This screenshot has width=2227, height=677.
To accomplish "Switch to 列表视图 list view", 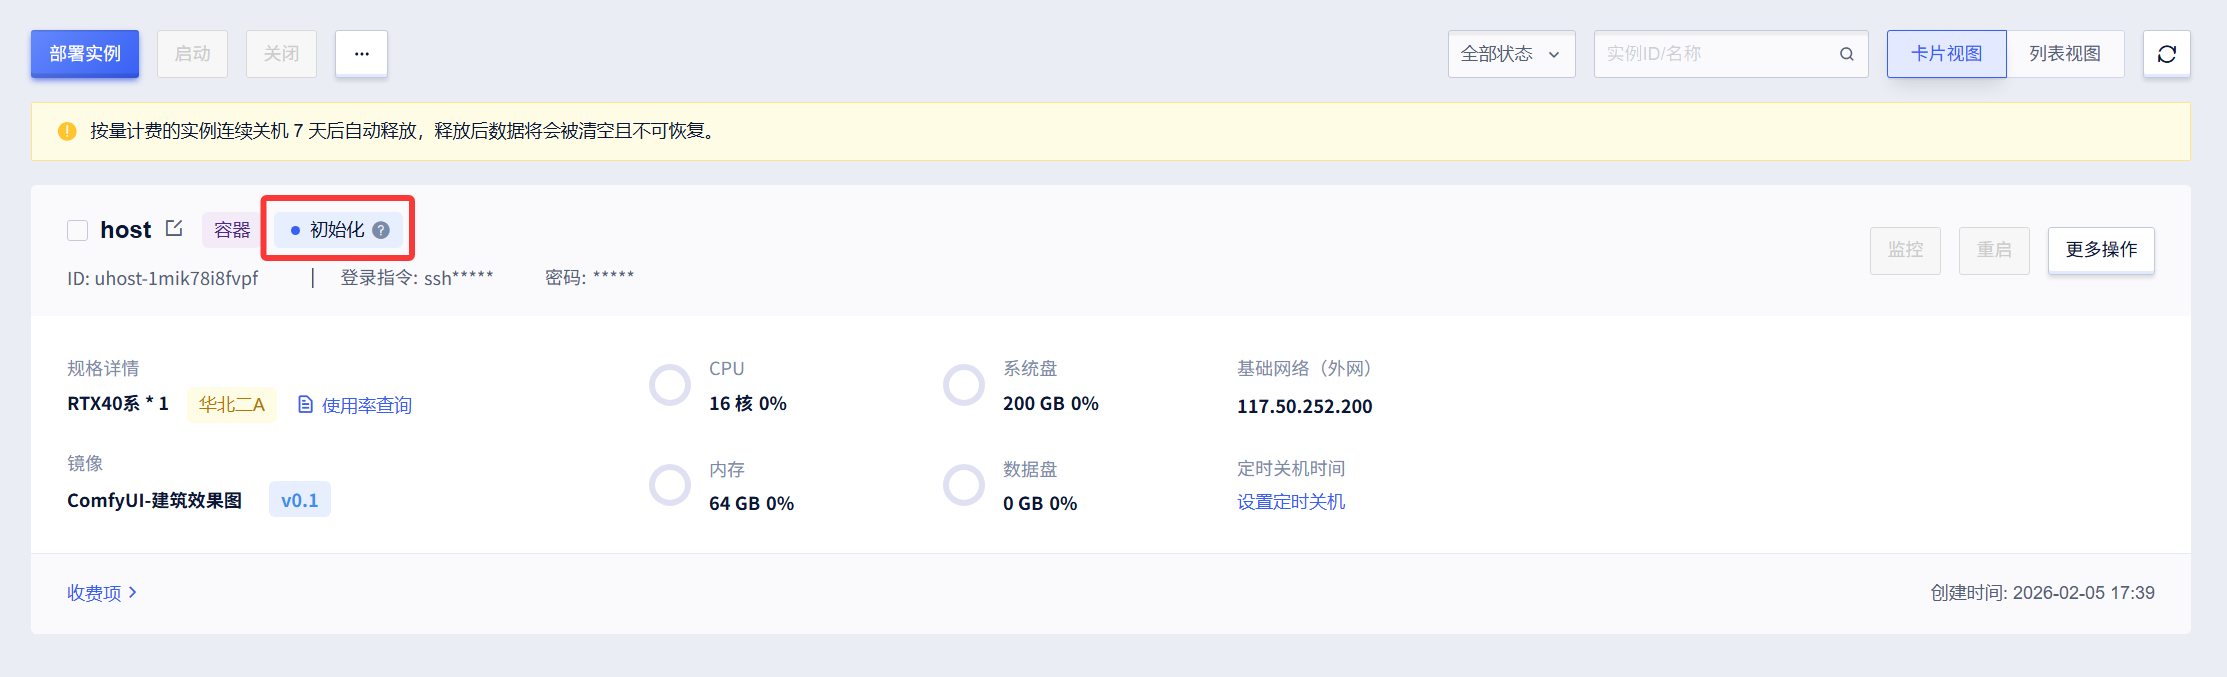I will click(2064, 54).
